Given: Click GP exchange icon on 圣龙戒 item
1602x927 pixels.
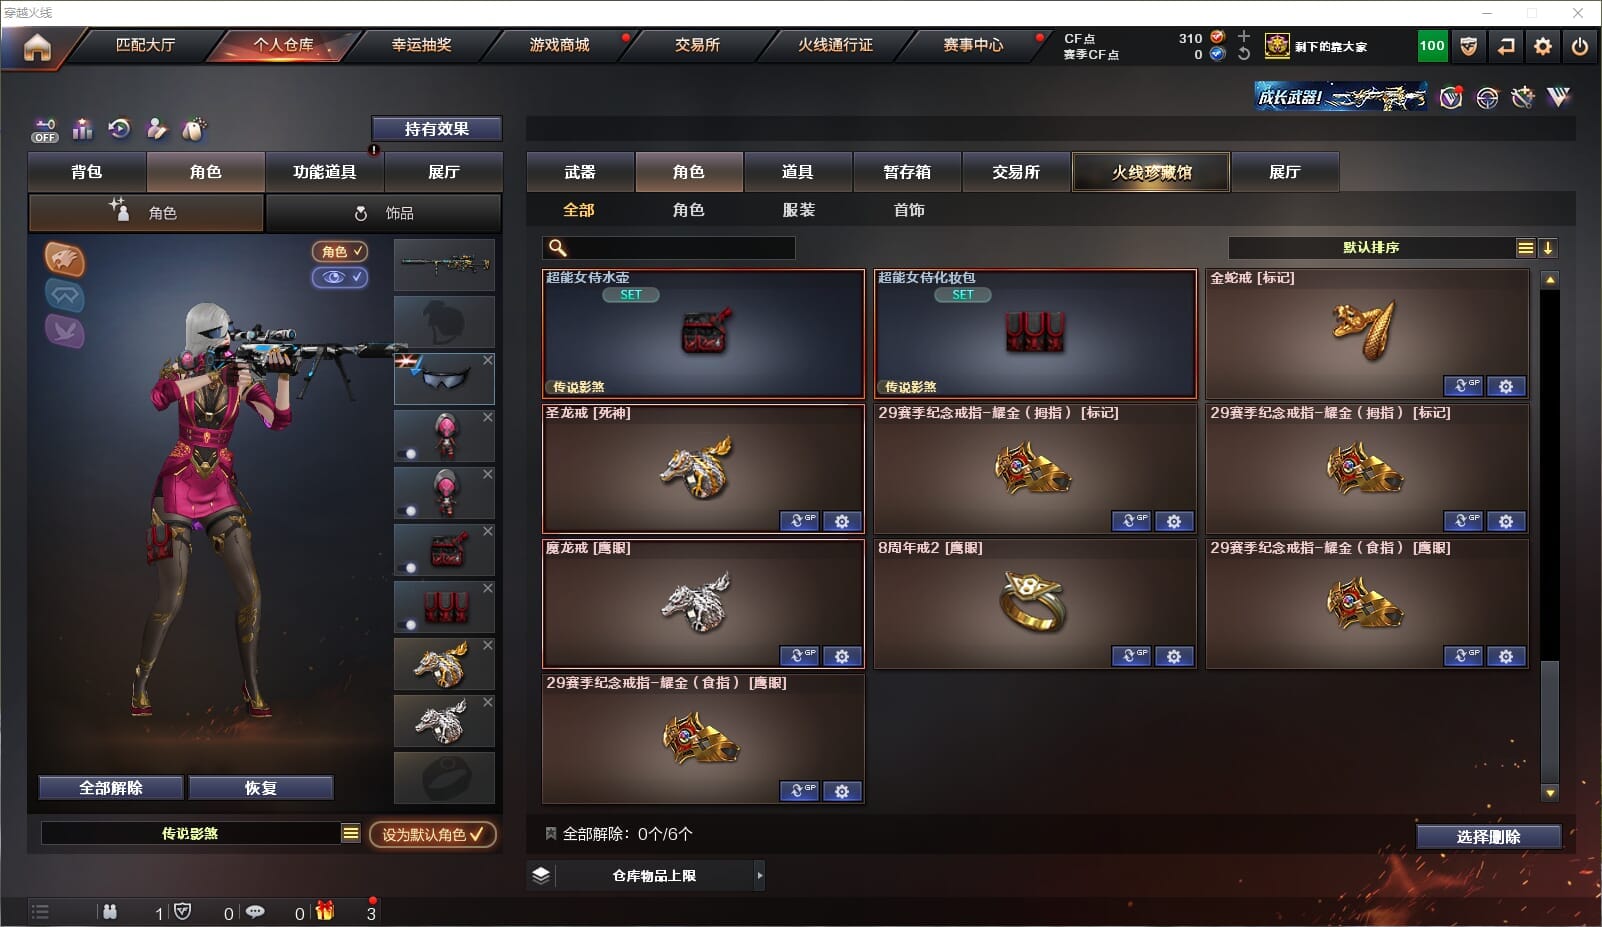Looking at the screenshot, I should click(x=799, y=521).
